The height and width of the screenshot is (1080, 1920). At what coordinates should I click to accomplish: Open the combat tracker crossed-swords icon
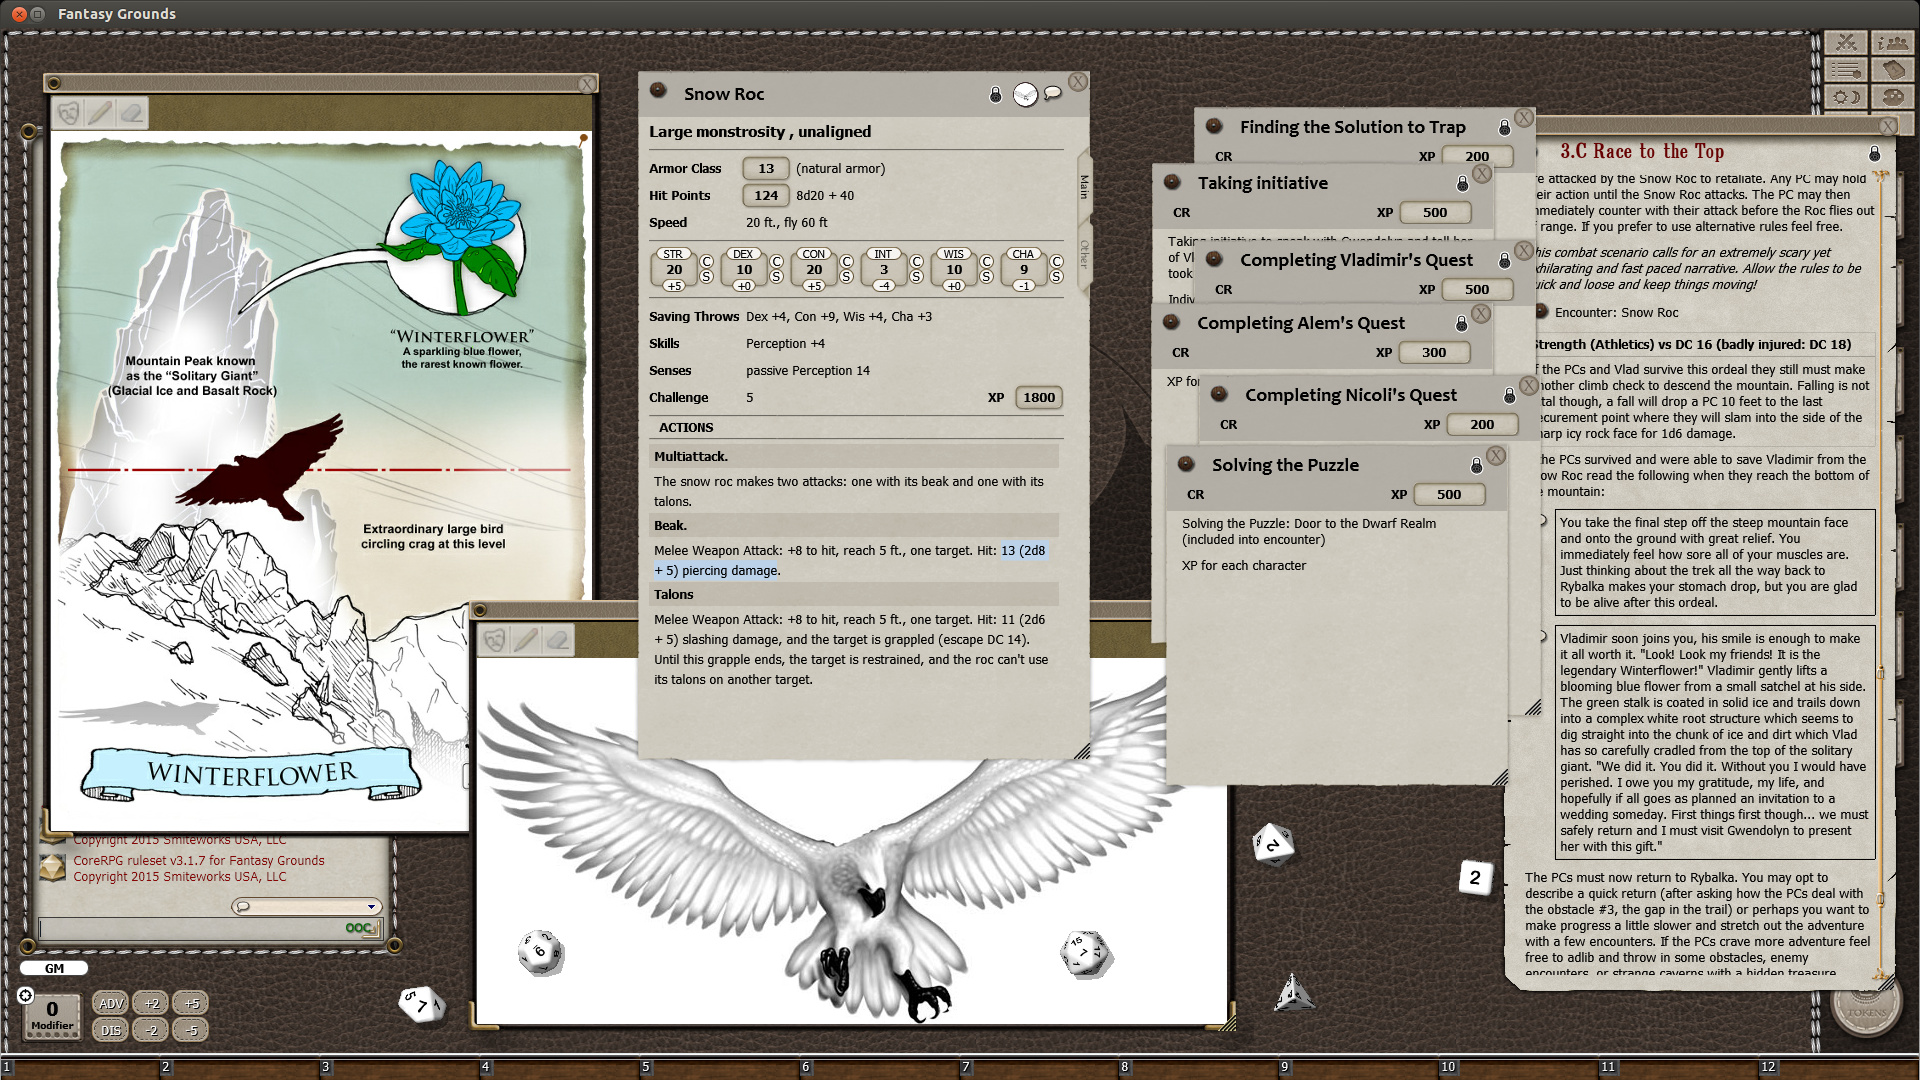click(x=1846, y=42)
